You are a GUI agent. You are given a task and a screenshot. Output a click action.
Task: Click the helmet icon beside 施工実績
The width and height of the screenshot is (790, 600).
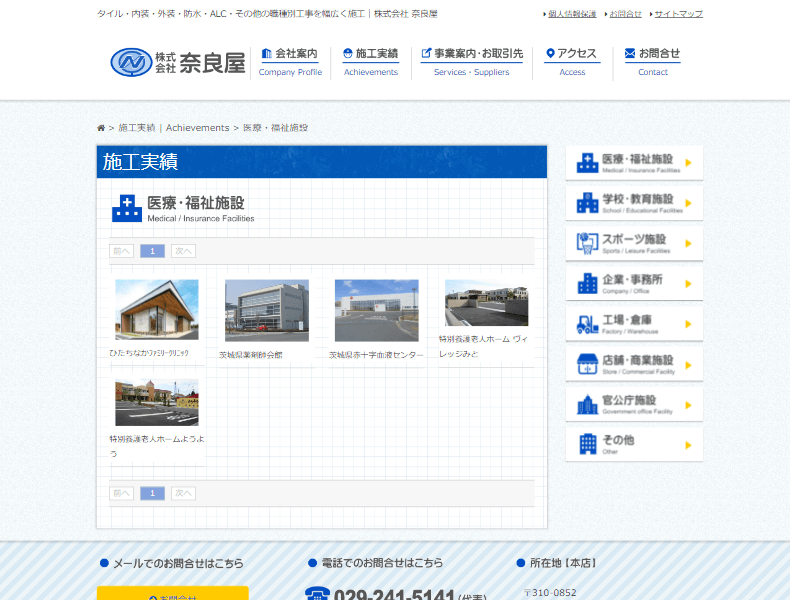click(348, 53)
